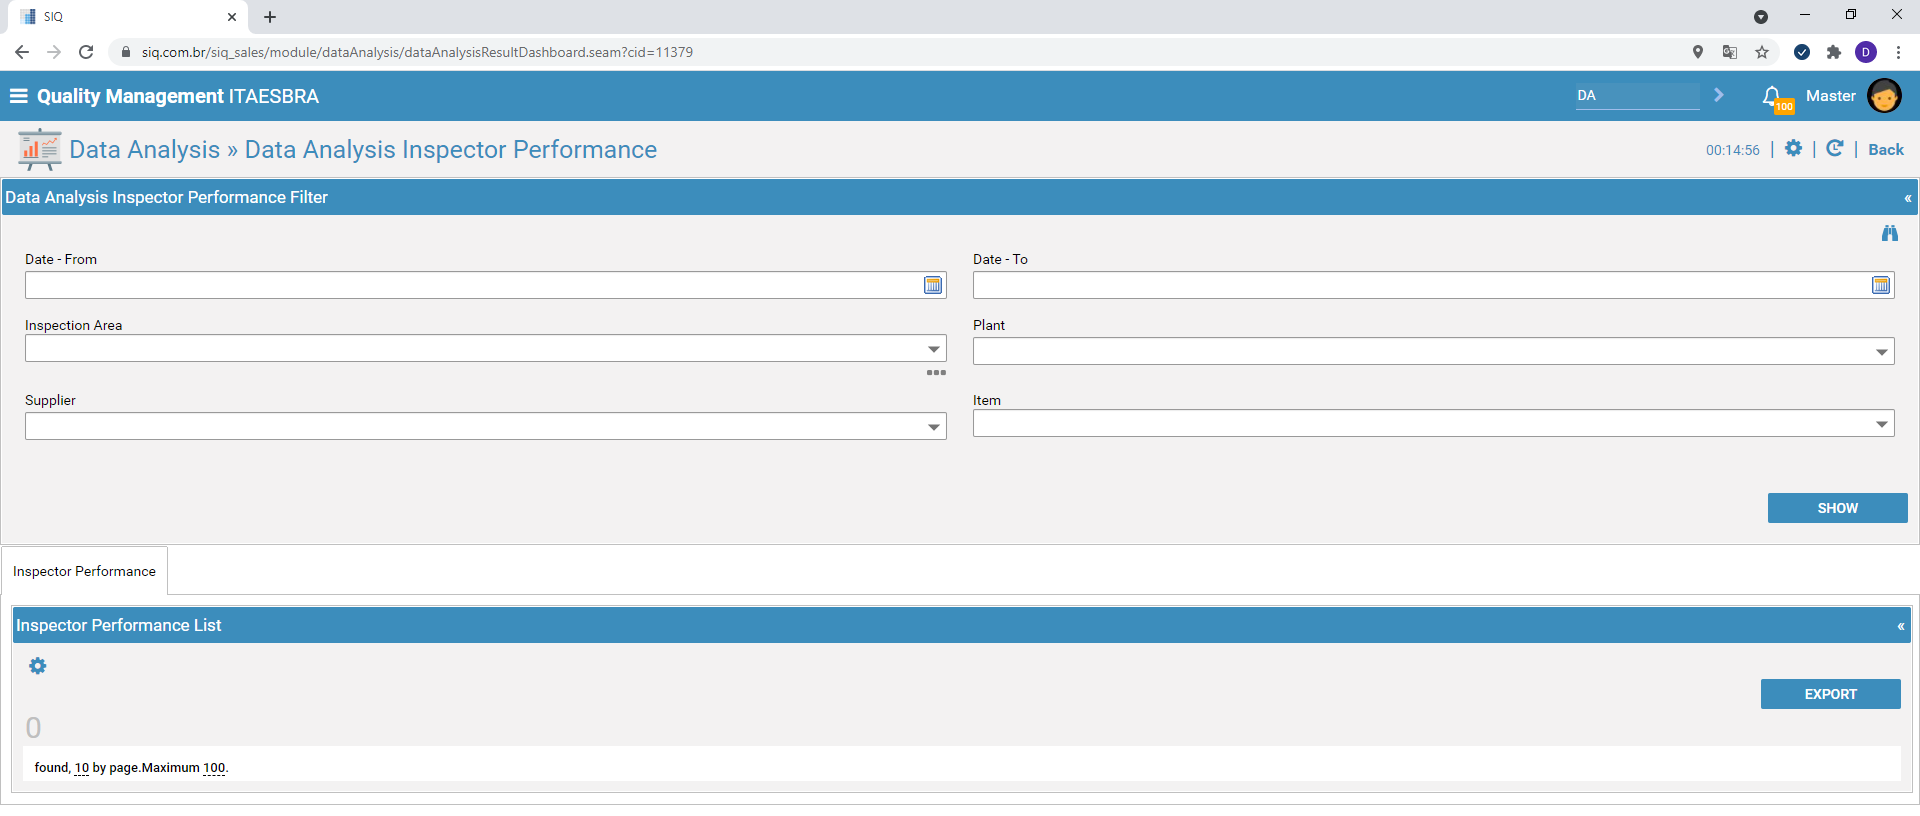
Task: Click the tab search dropdown circle
Action: point(1761,17)
